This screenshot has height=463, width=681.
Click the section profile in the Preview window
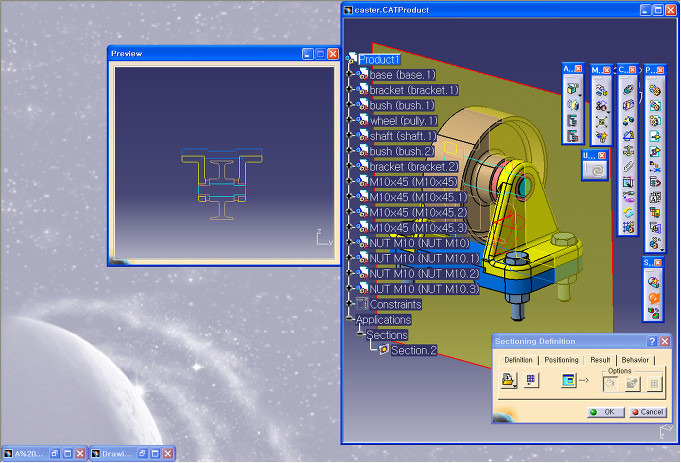pos(222,184)
